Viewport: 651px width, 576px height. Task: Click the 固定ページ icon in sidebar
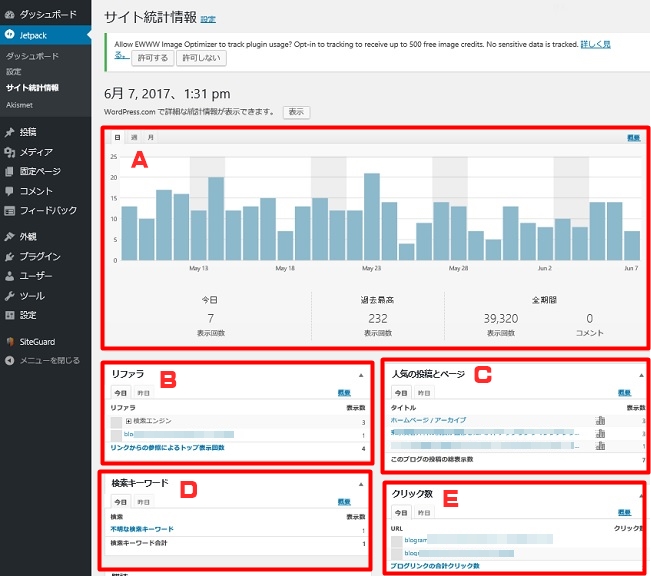point(10,171)
